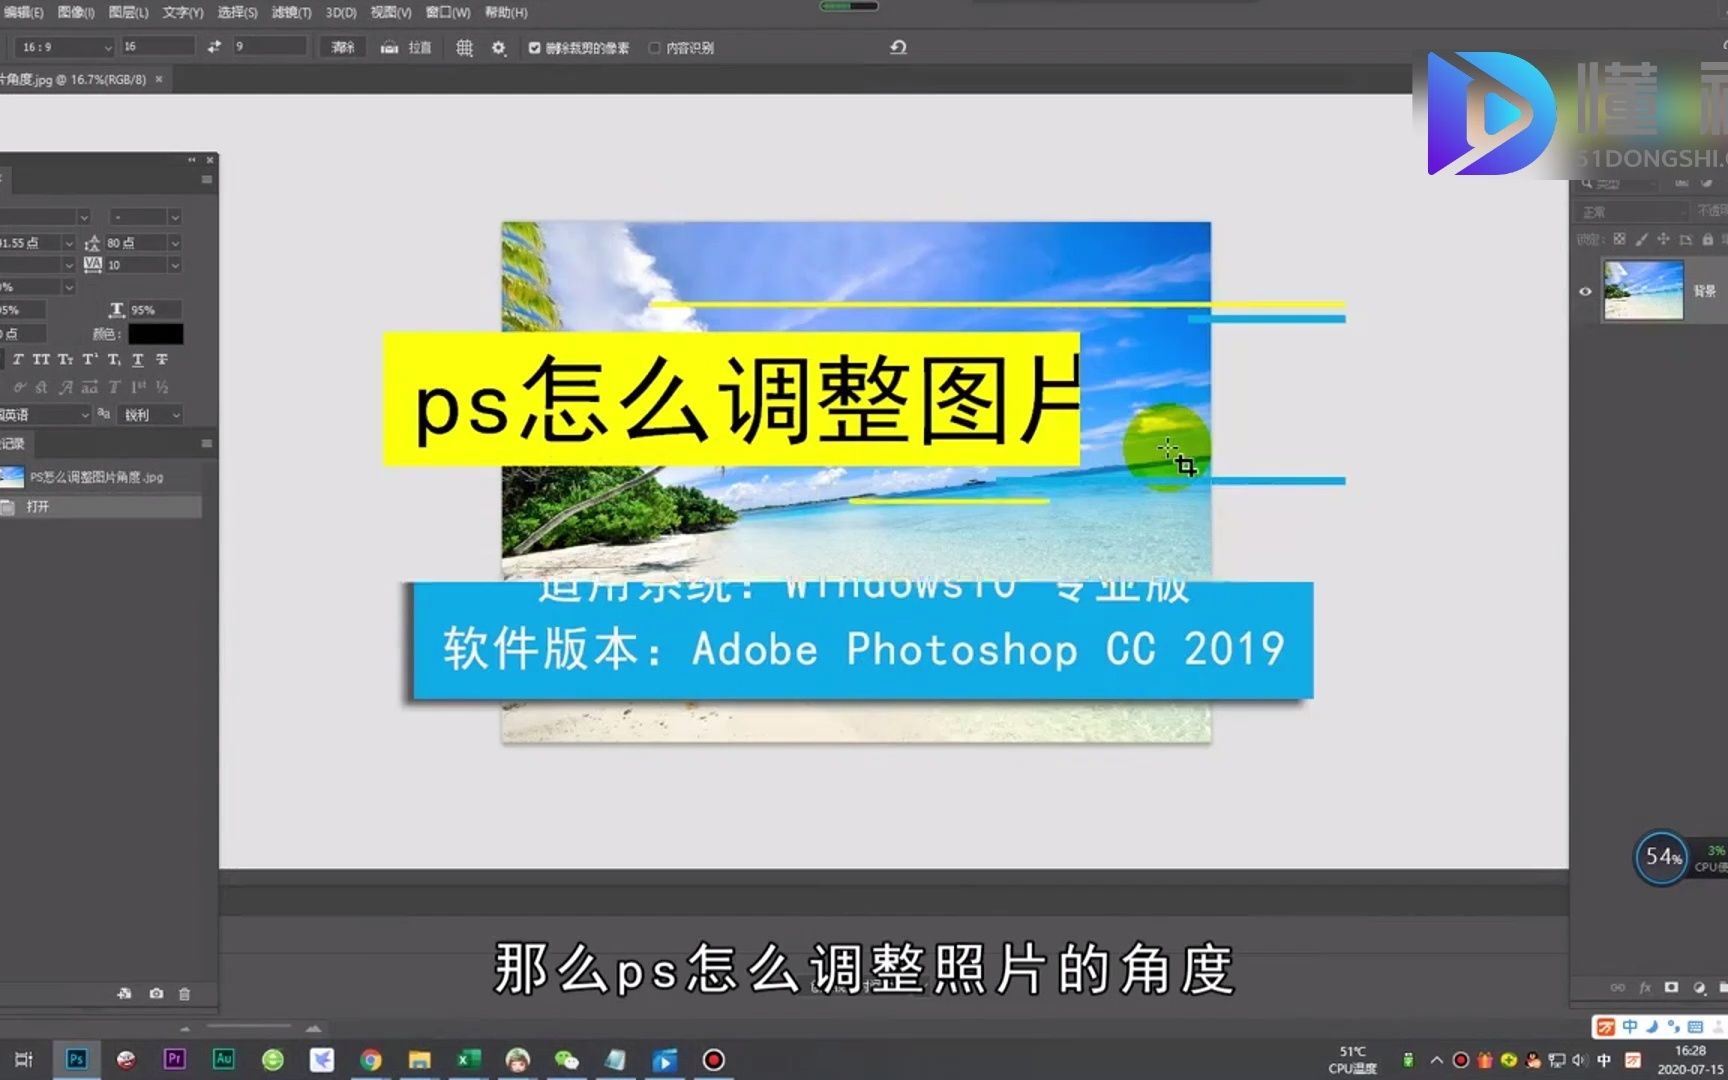The height and width of the screenshot is (1080, 1728).
Task: Open the anti-aliasing 锐利 dropdown
Action: pyautogui.click(x=151, y=415)
